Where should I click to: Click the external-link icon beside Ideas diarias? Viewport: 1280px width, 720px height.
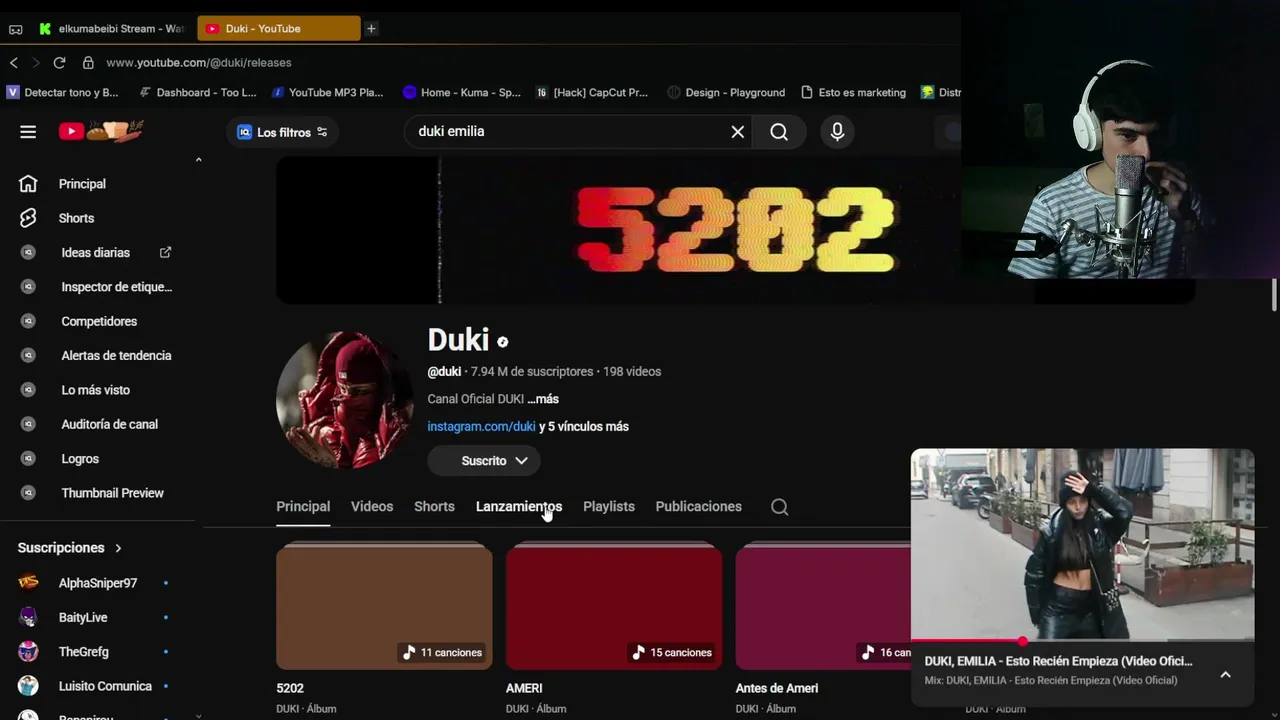pos(166,252)
